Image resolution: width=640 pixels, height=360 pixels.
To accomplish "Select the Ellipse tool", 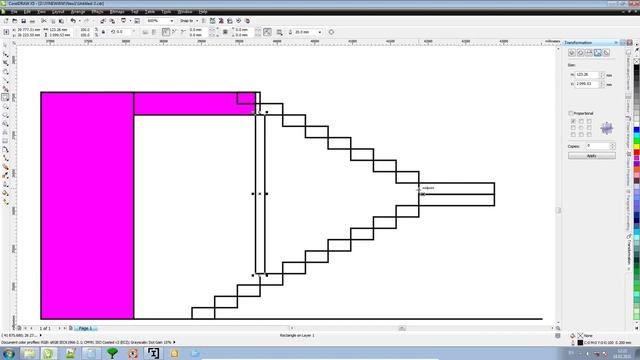I will pyautogui.click(x=6, y=106).
